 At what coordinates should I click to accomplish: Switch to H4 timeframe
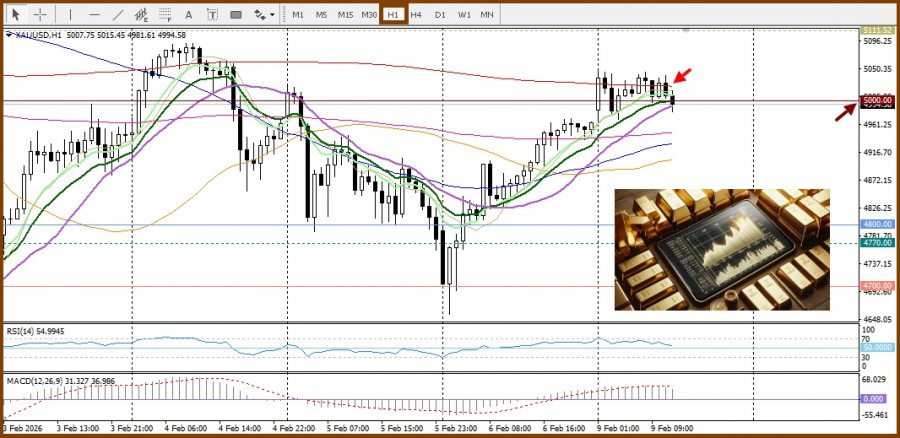416,14
